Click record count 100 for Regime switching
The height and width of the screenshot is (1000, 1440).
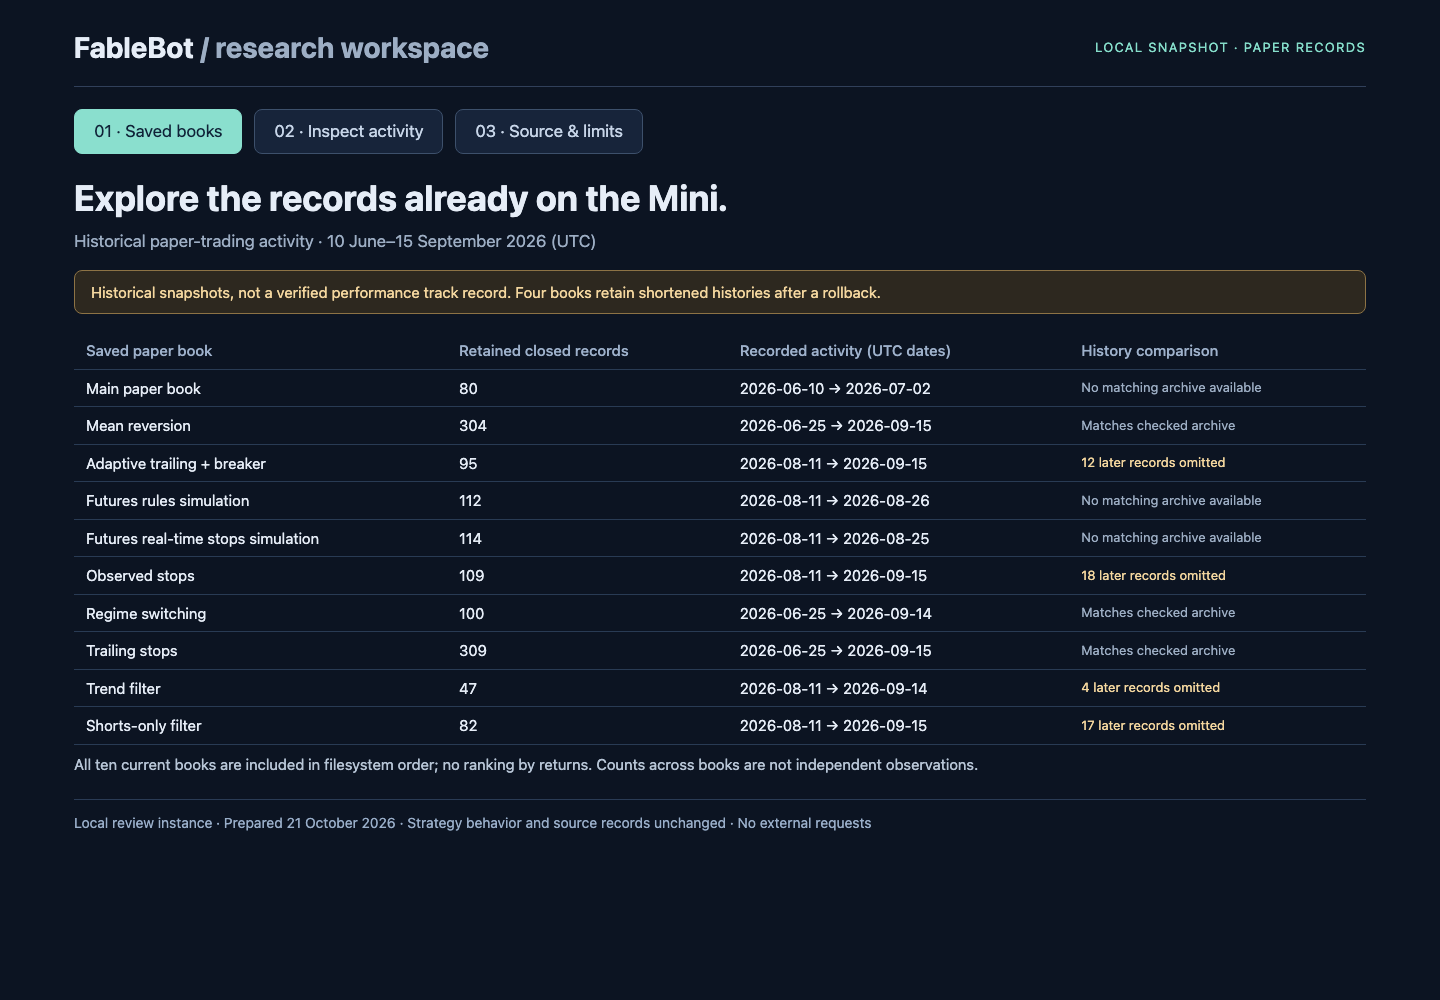[x=472, y=614]
